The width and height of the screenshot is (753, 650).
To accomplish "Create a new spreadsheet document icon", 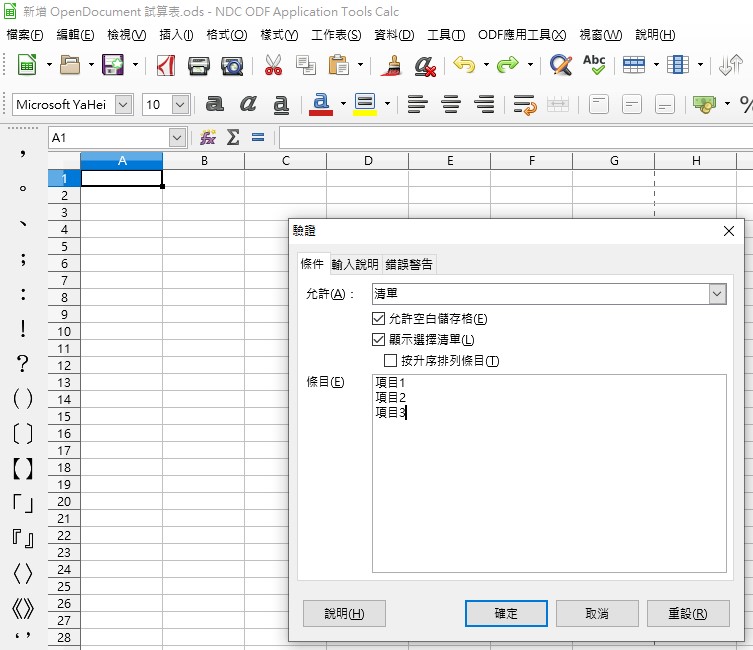I will pos(27,65).
